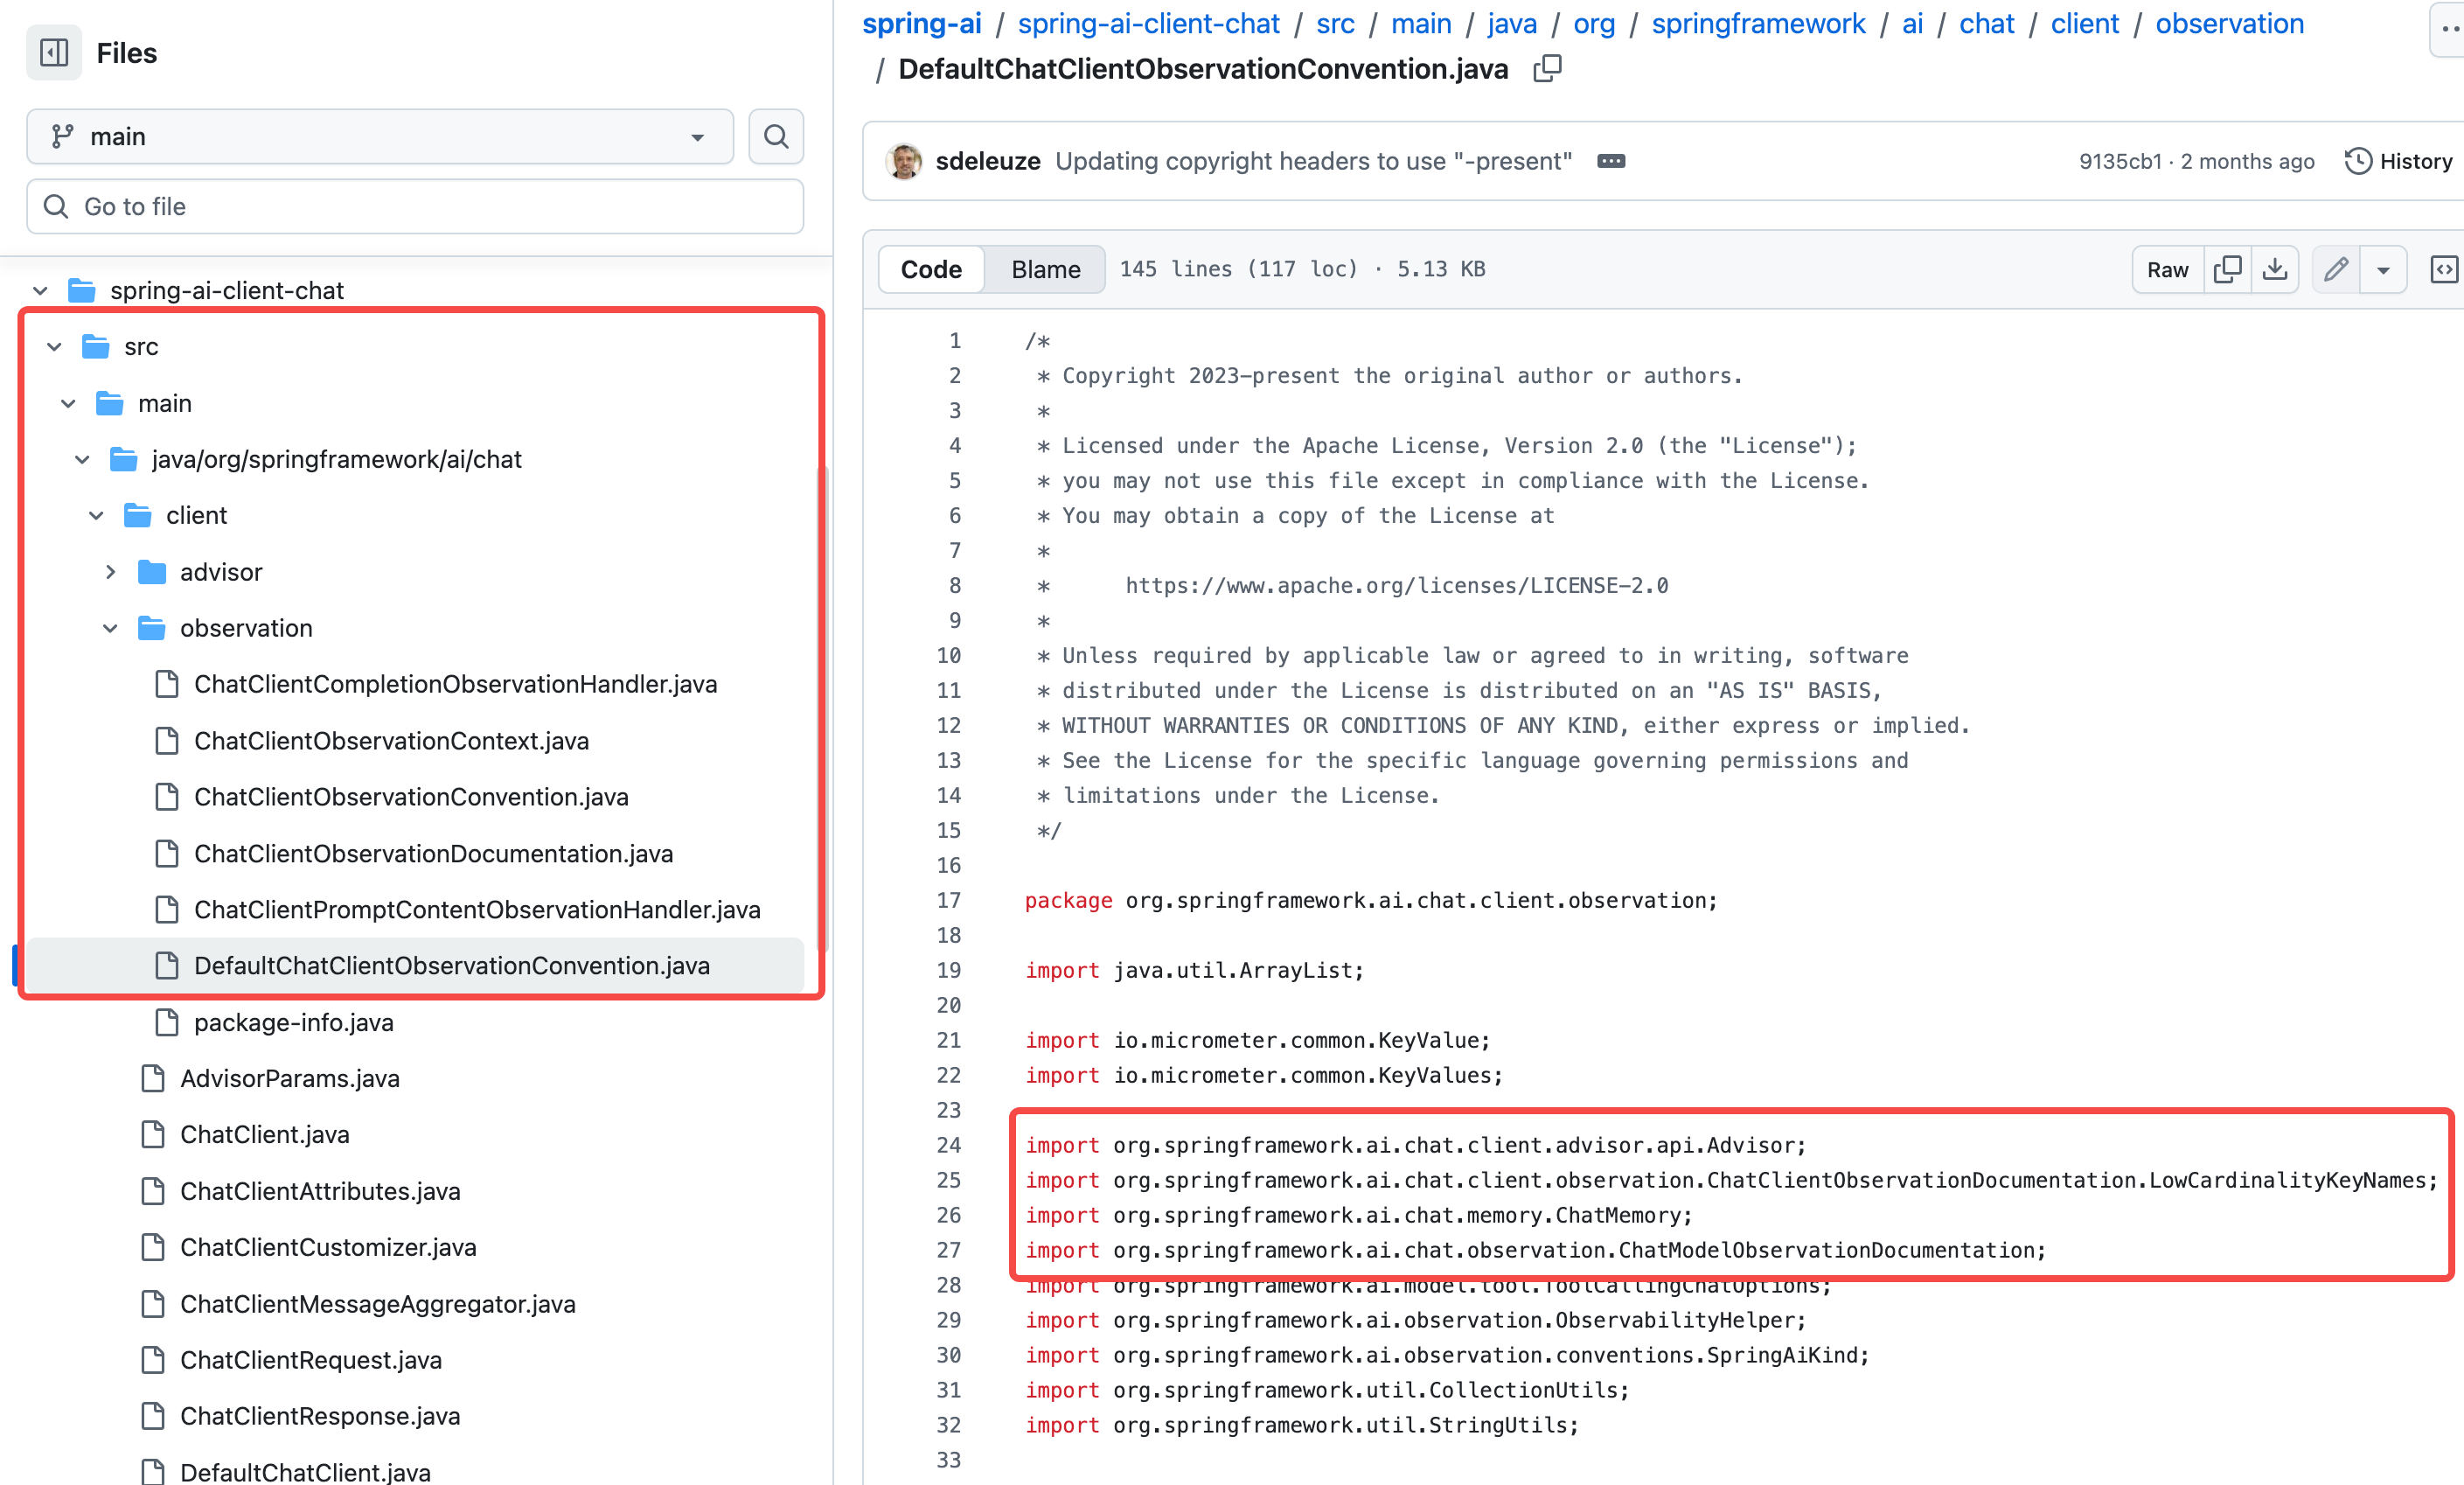Collapse the main folder chevron
Screen dimensions: 2464x1485
pos(69,403)
